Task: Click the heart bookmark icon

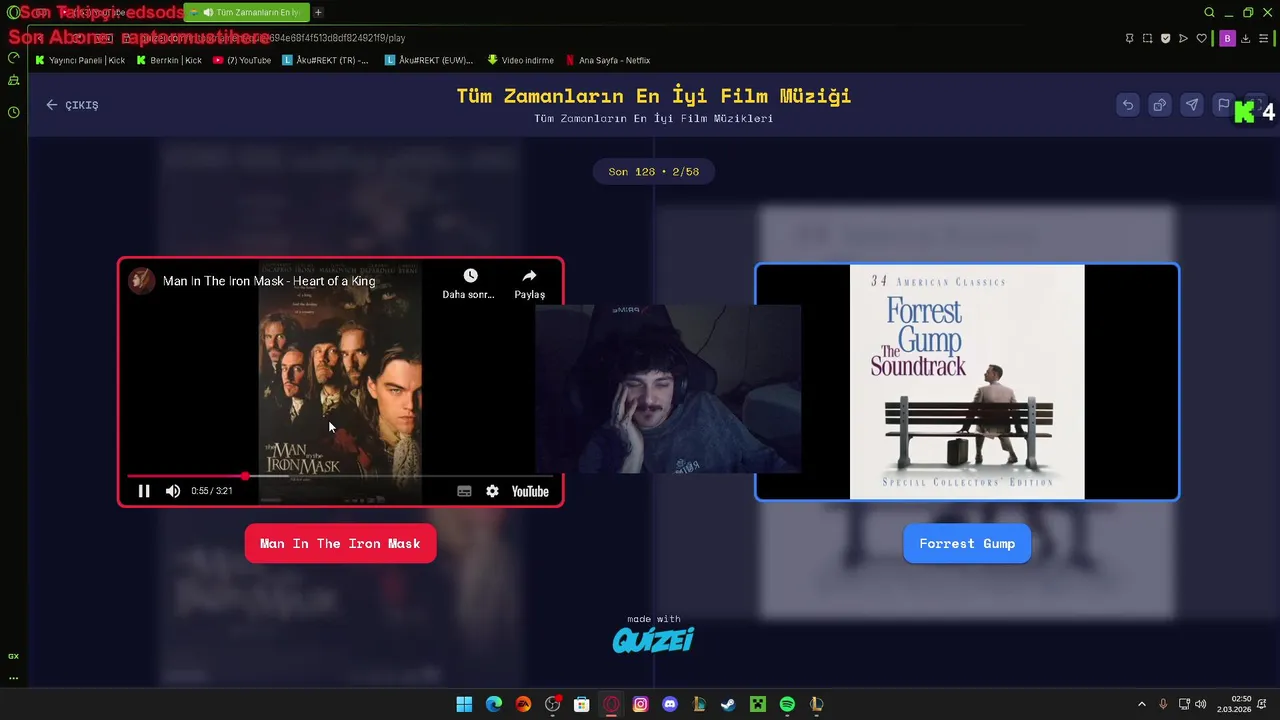Action: [1202, 38]
